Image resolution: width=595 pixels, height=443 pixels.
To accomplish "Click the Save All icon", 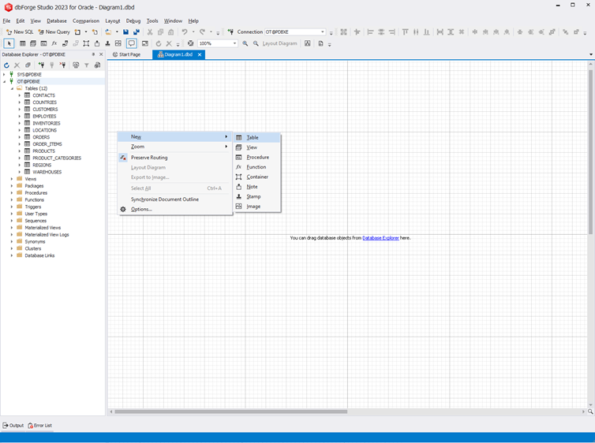I will pos(136,32).
